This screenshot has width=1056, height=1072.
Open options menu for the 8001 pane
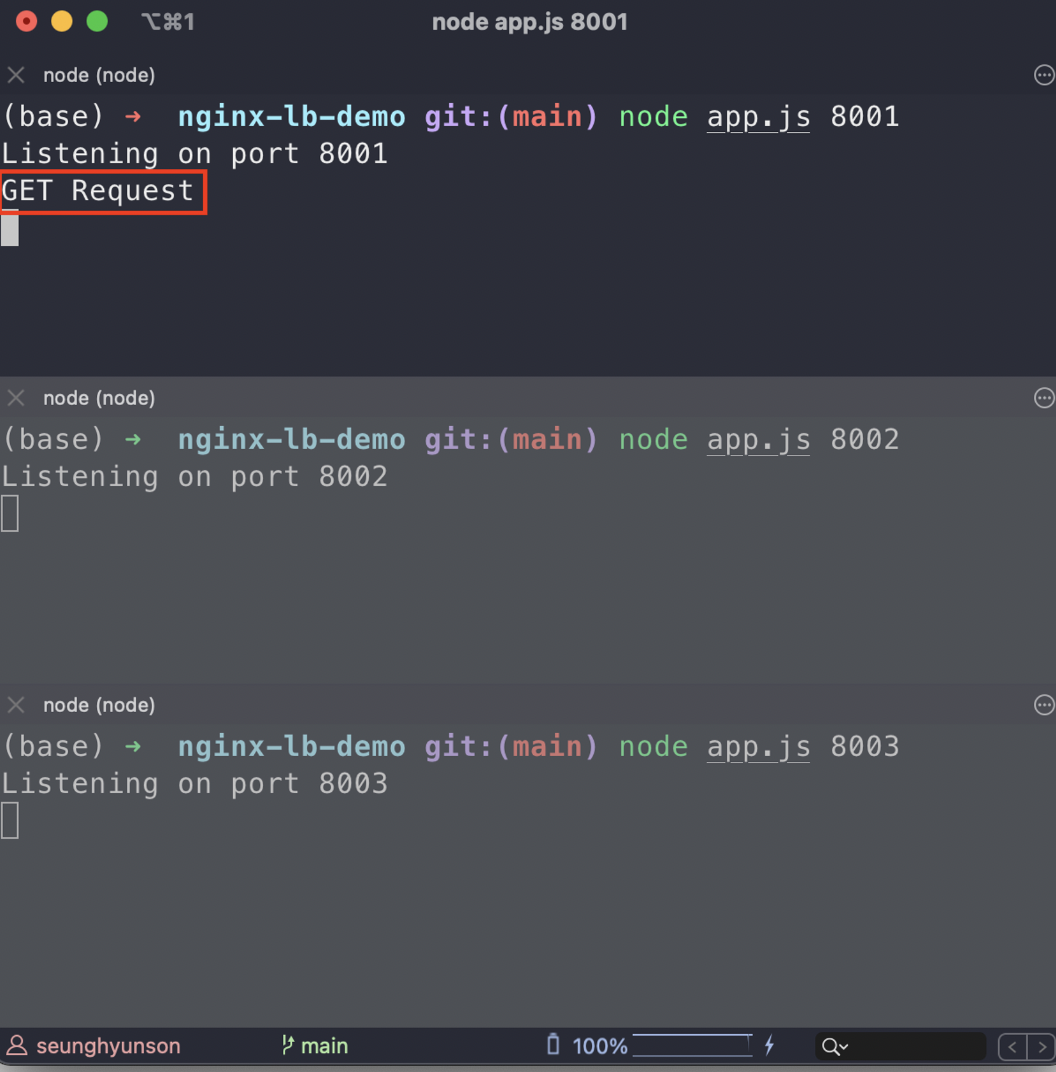coord(1044,75)
